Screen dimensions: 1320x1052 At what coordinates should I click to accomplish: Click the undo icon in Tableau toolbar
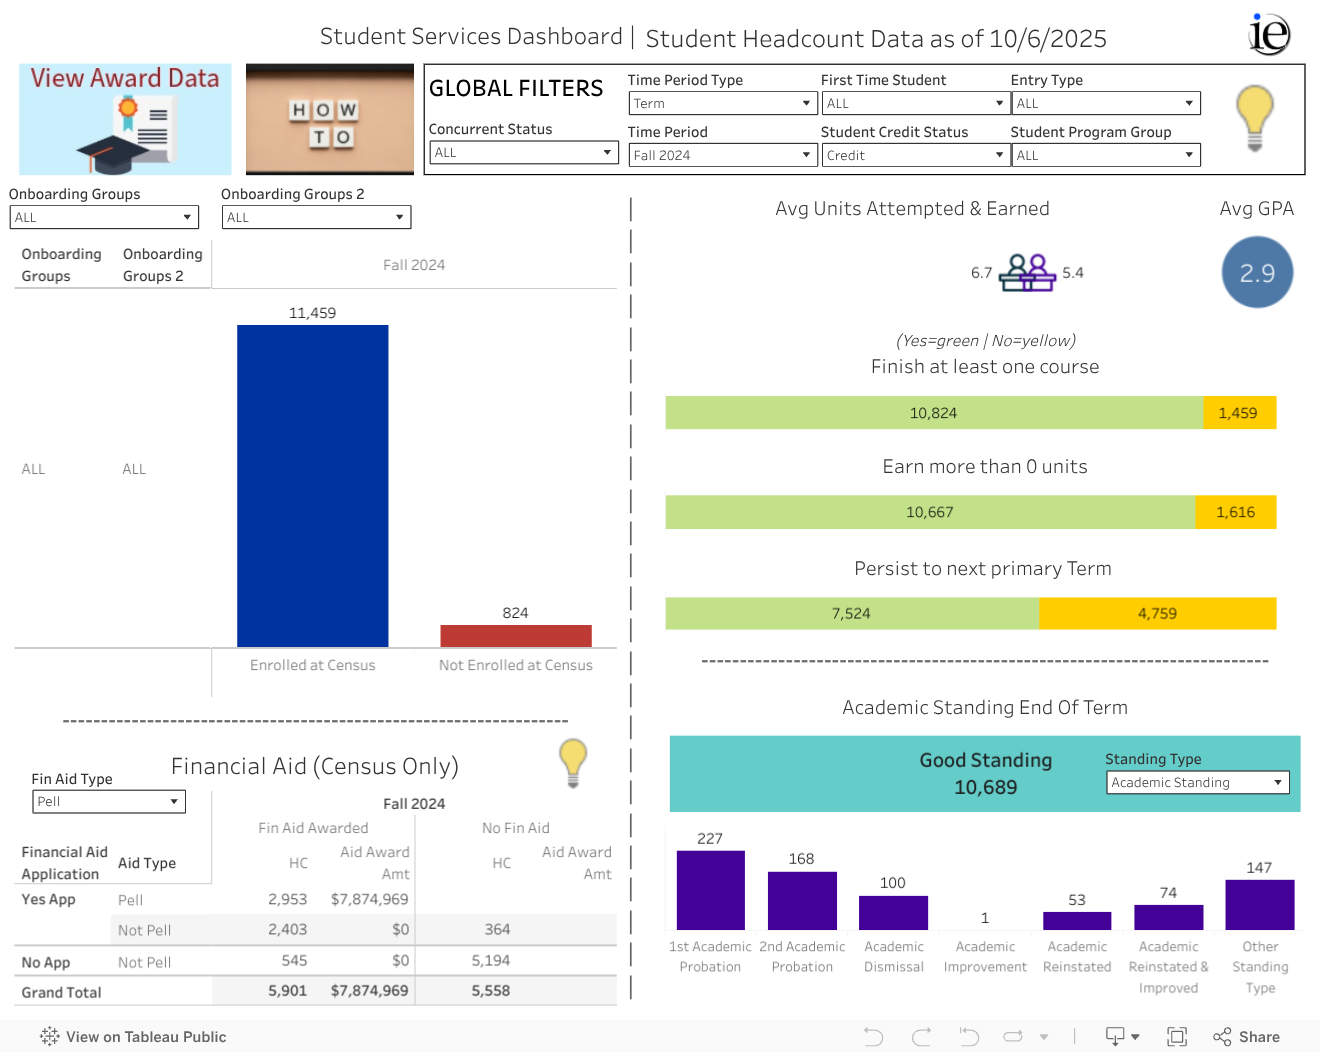873,1037
